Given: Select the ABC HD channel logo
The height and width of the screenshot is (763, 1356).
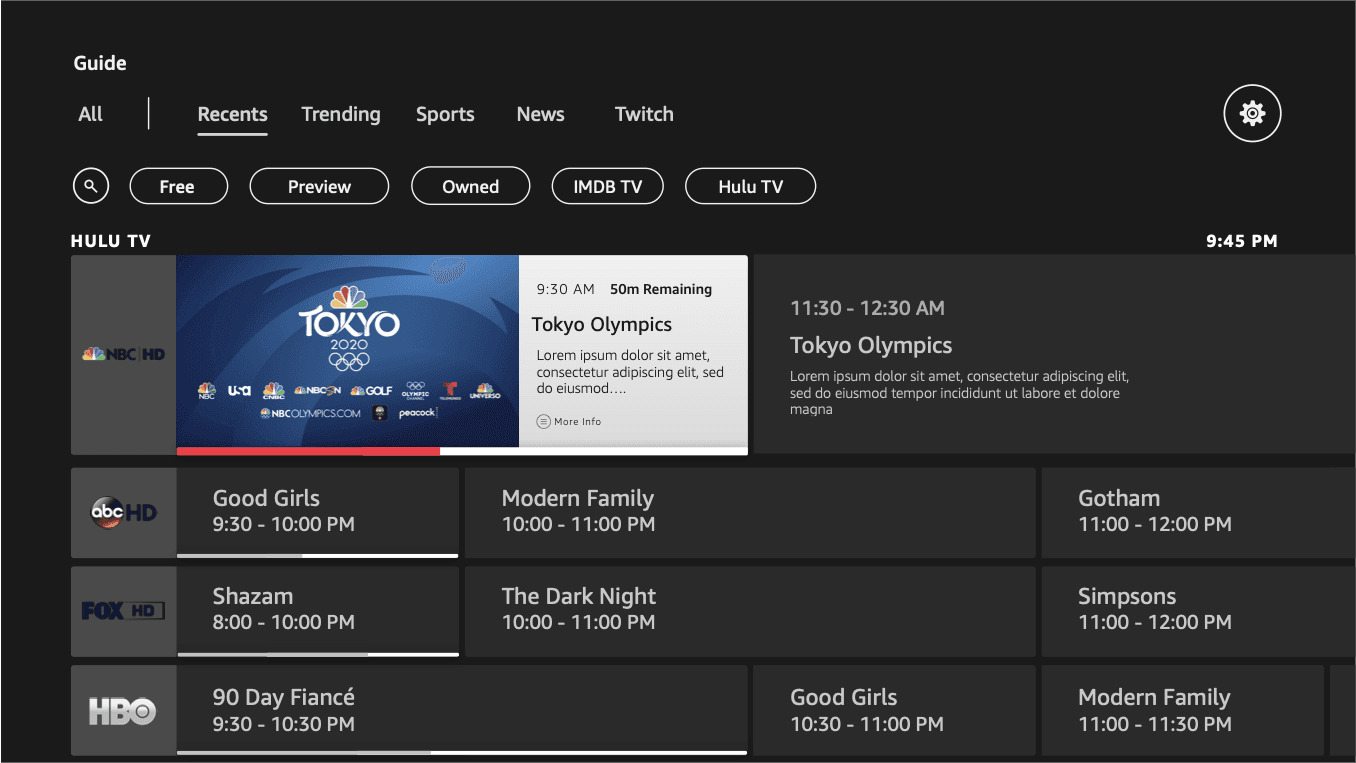Looking at the screenshot, I should coord(124,513).
